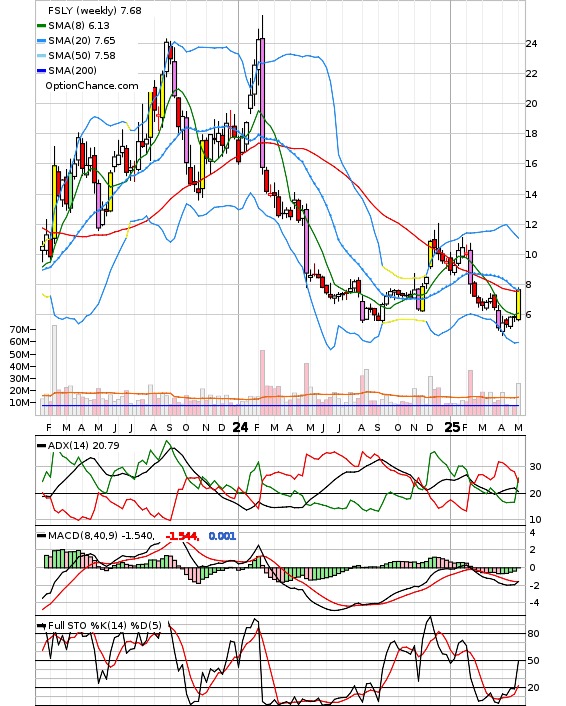Click the tallest February 2024 candlestick
The height and width of the screenshot is (706, 566).
click(x=262, y=103)
